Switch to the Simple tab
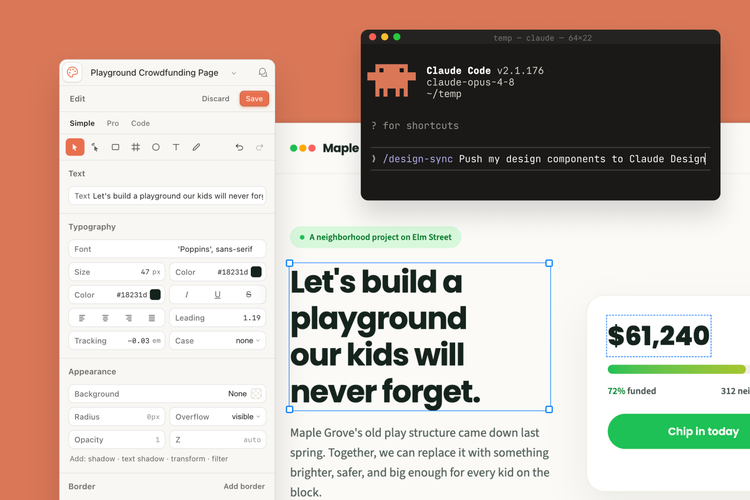 (x=82, y=123)
